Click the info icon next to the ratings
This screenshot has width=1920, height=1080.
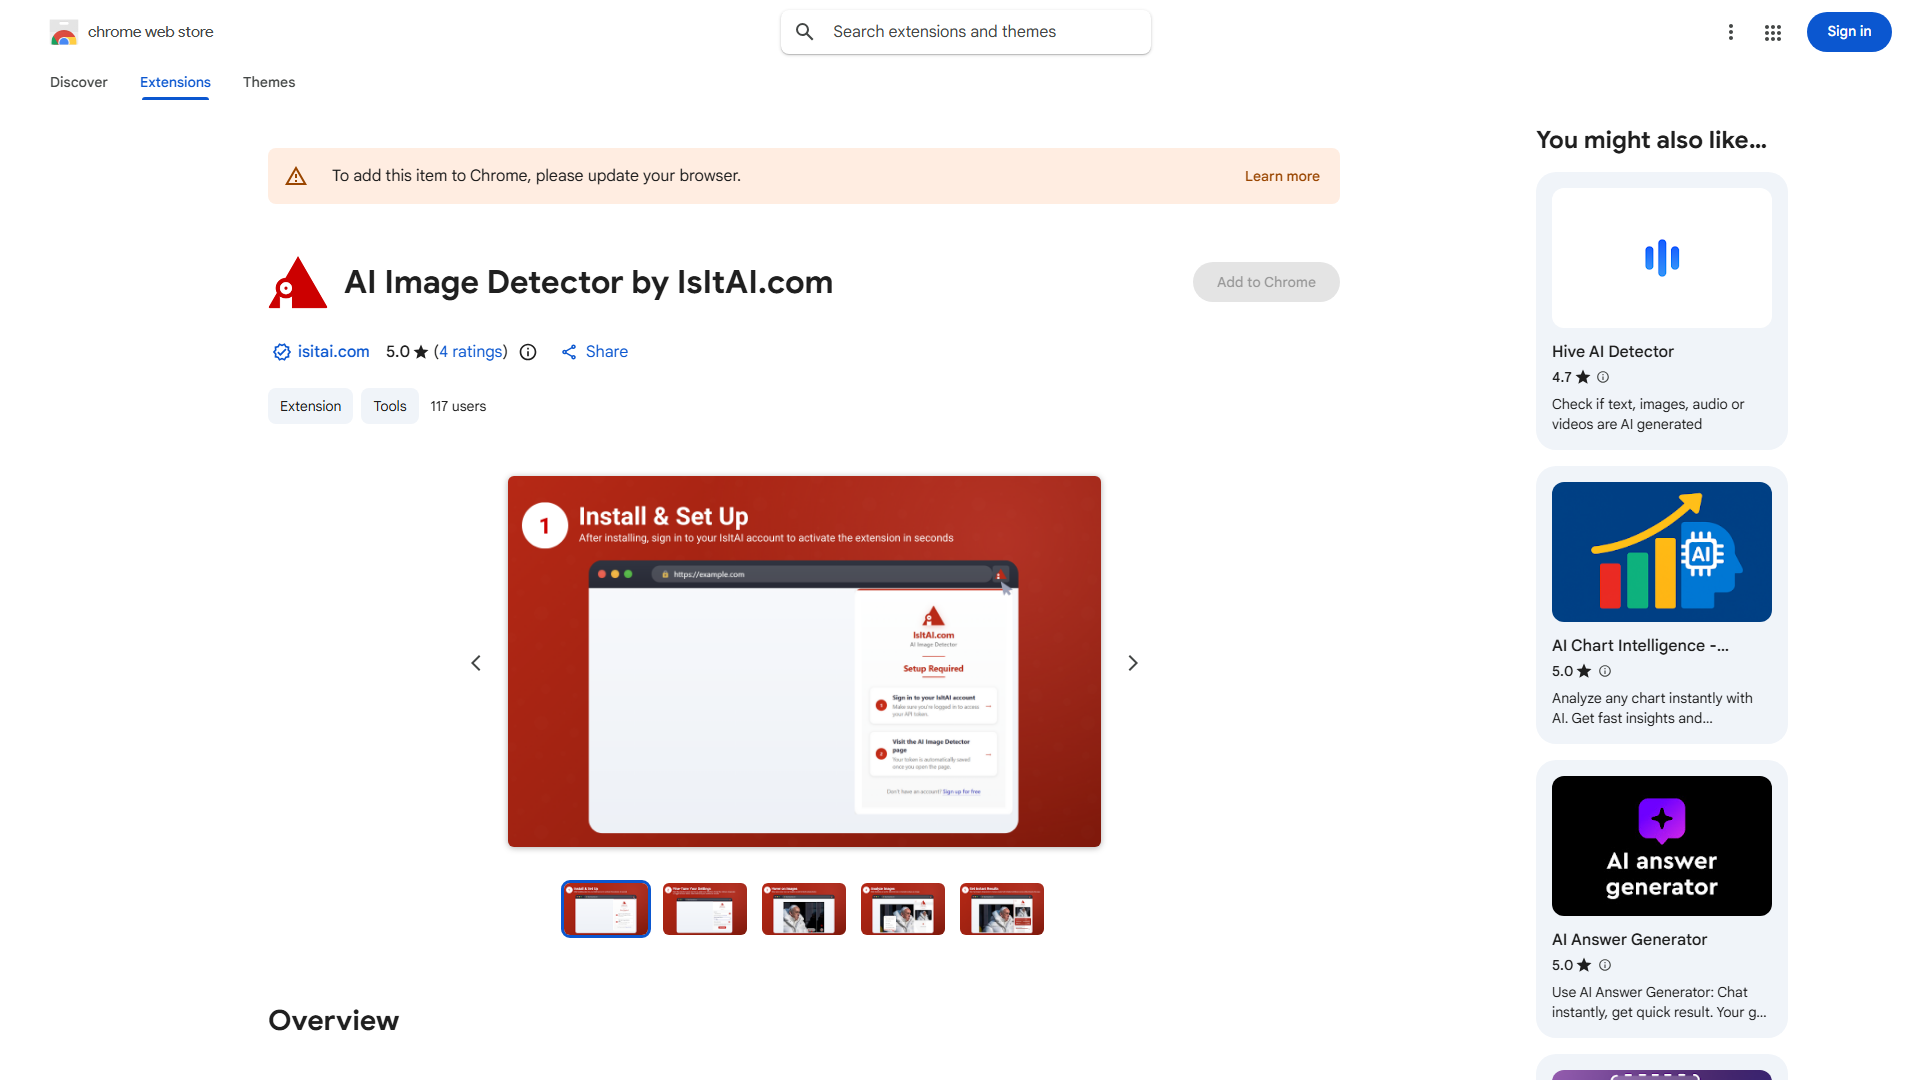click(527, 352)
